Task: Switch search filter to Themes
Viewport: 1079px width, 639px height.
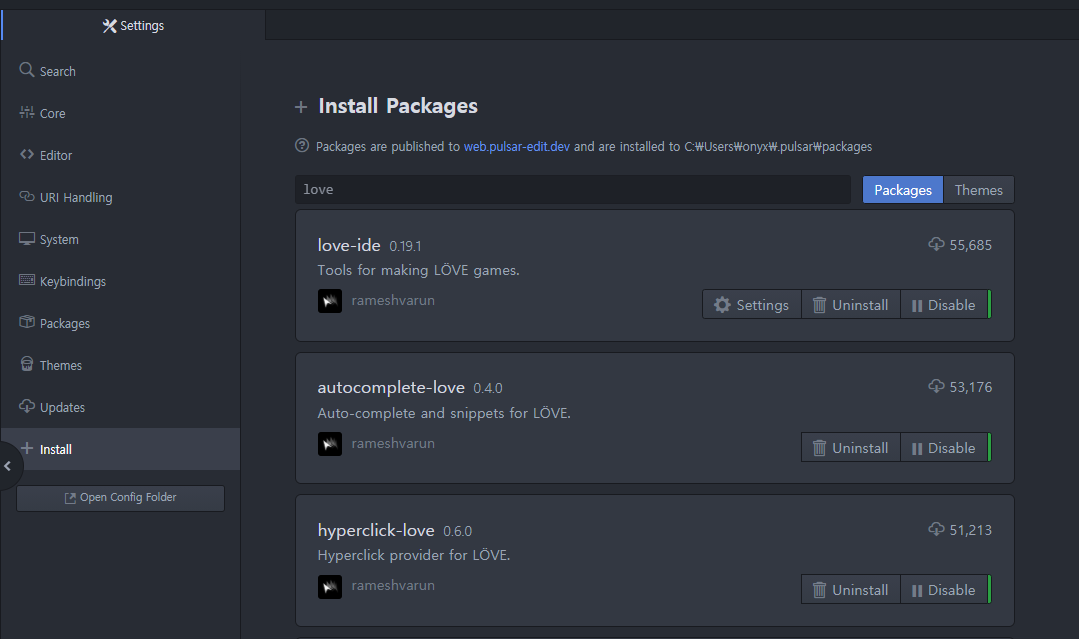Action: point(979,190)
